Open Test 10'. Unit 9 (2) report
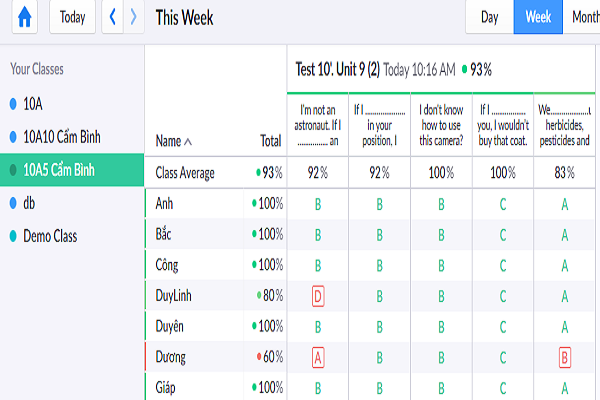Screen dimensions: 600x400 coord(338,70)
